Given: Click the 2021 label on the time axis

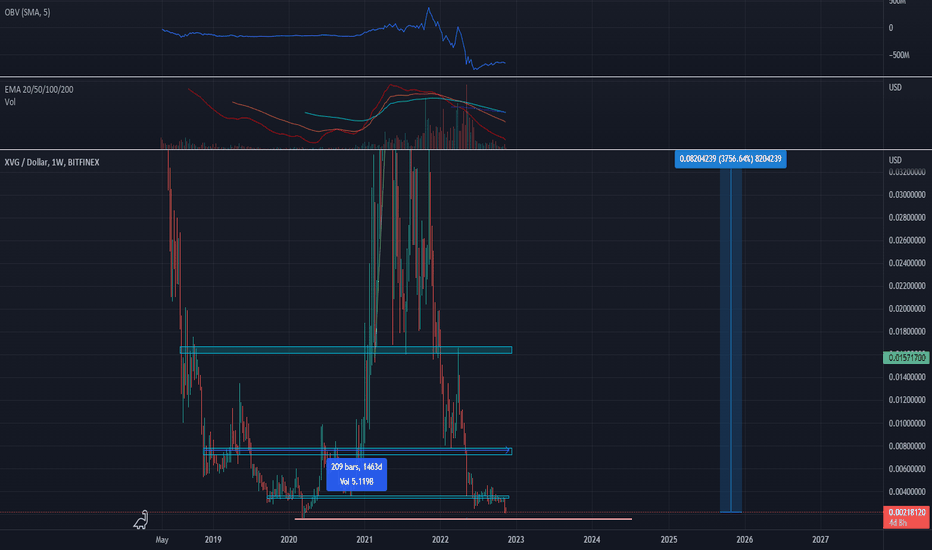Looking at the screenshot, I should point(364,540).
